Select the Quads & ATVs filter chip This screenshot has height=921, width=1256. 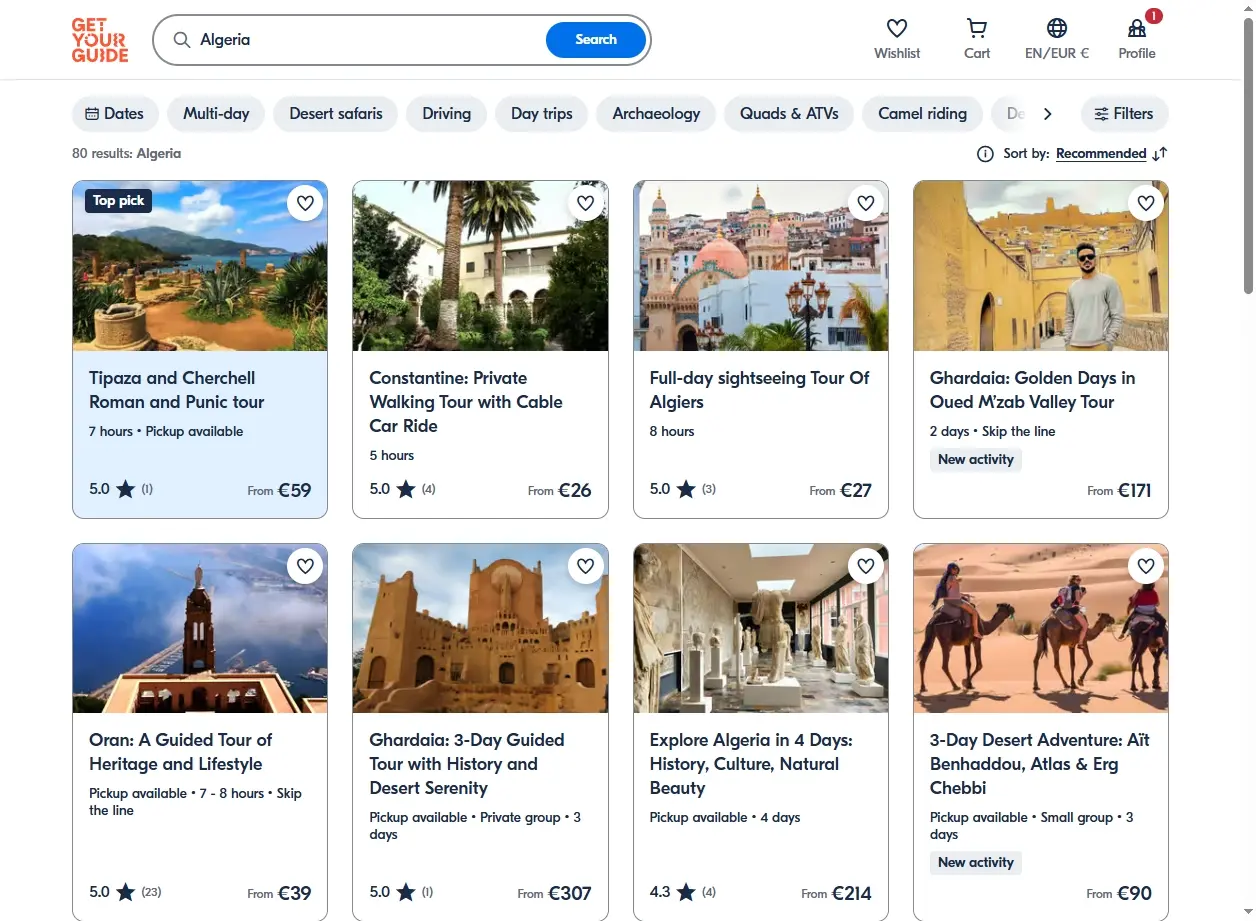tap(789, 113)
